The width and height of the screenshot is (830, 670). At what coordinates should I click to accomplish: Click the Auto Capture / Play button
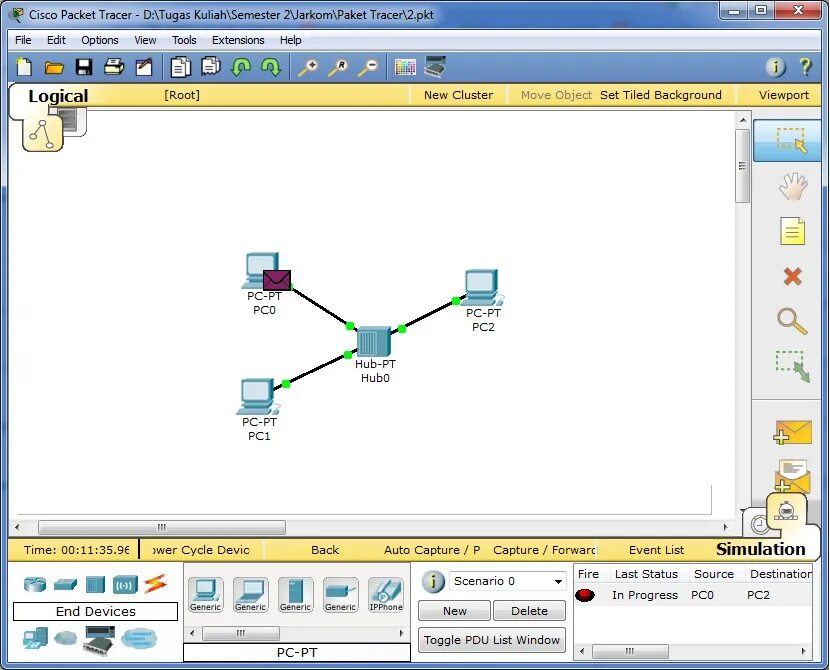(x=432, y=550)
